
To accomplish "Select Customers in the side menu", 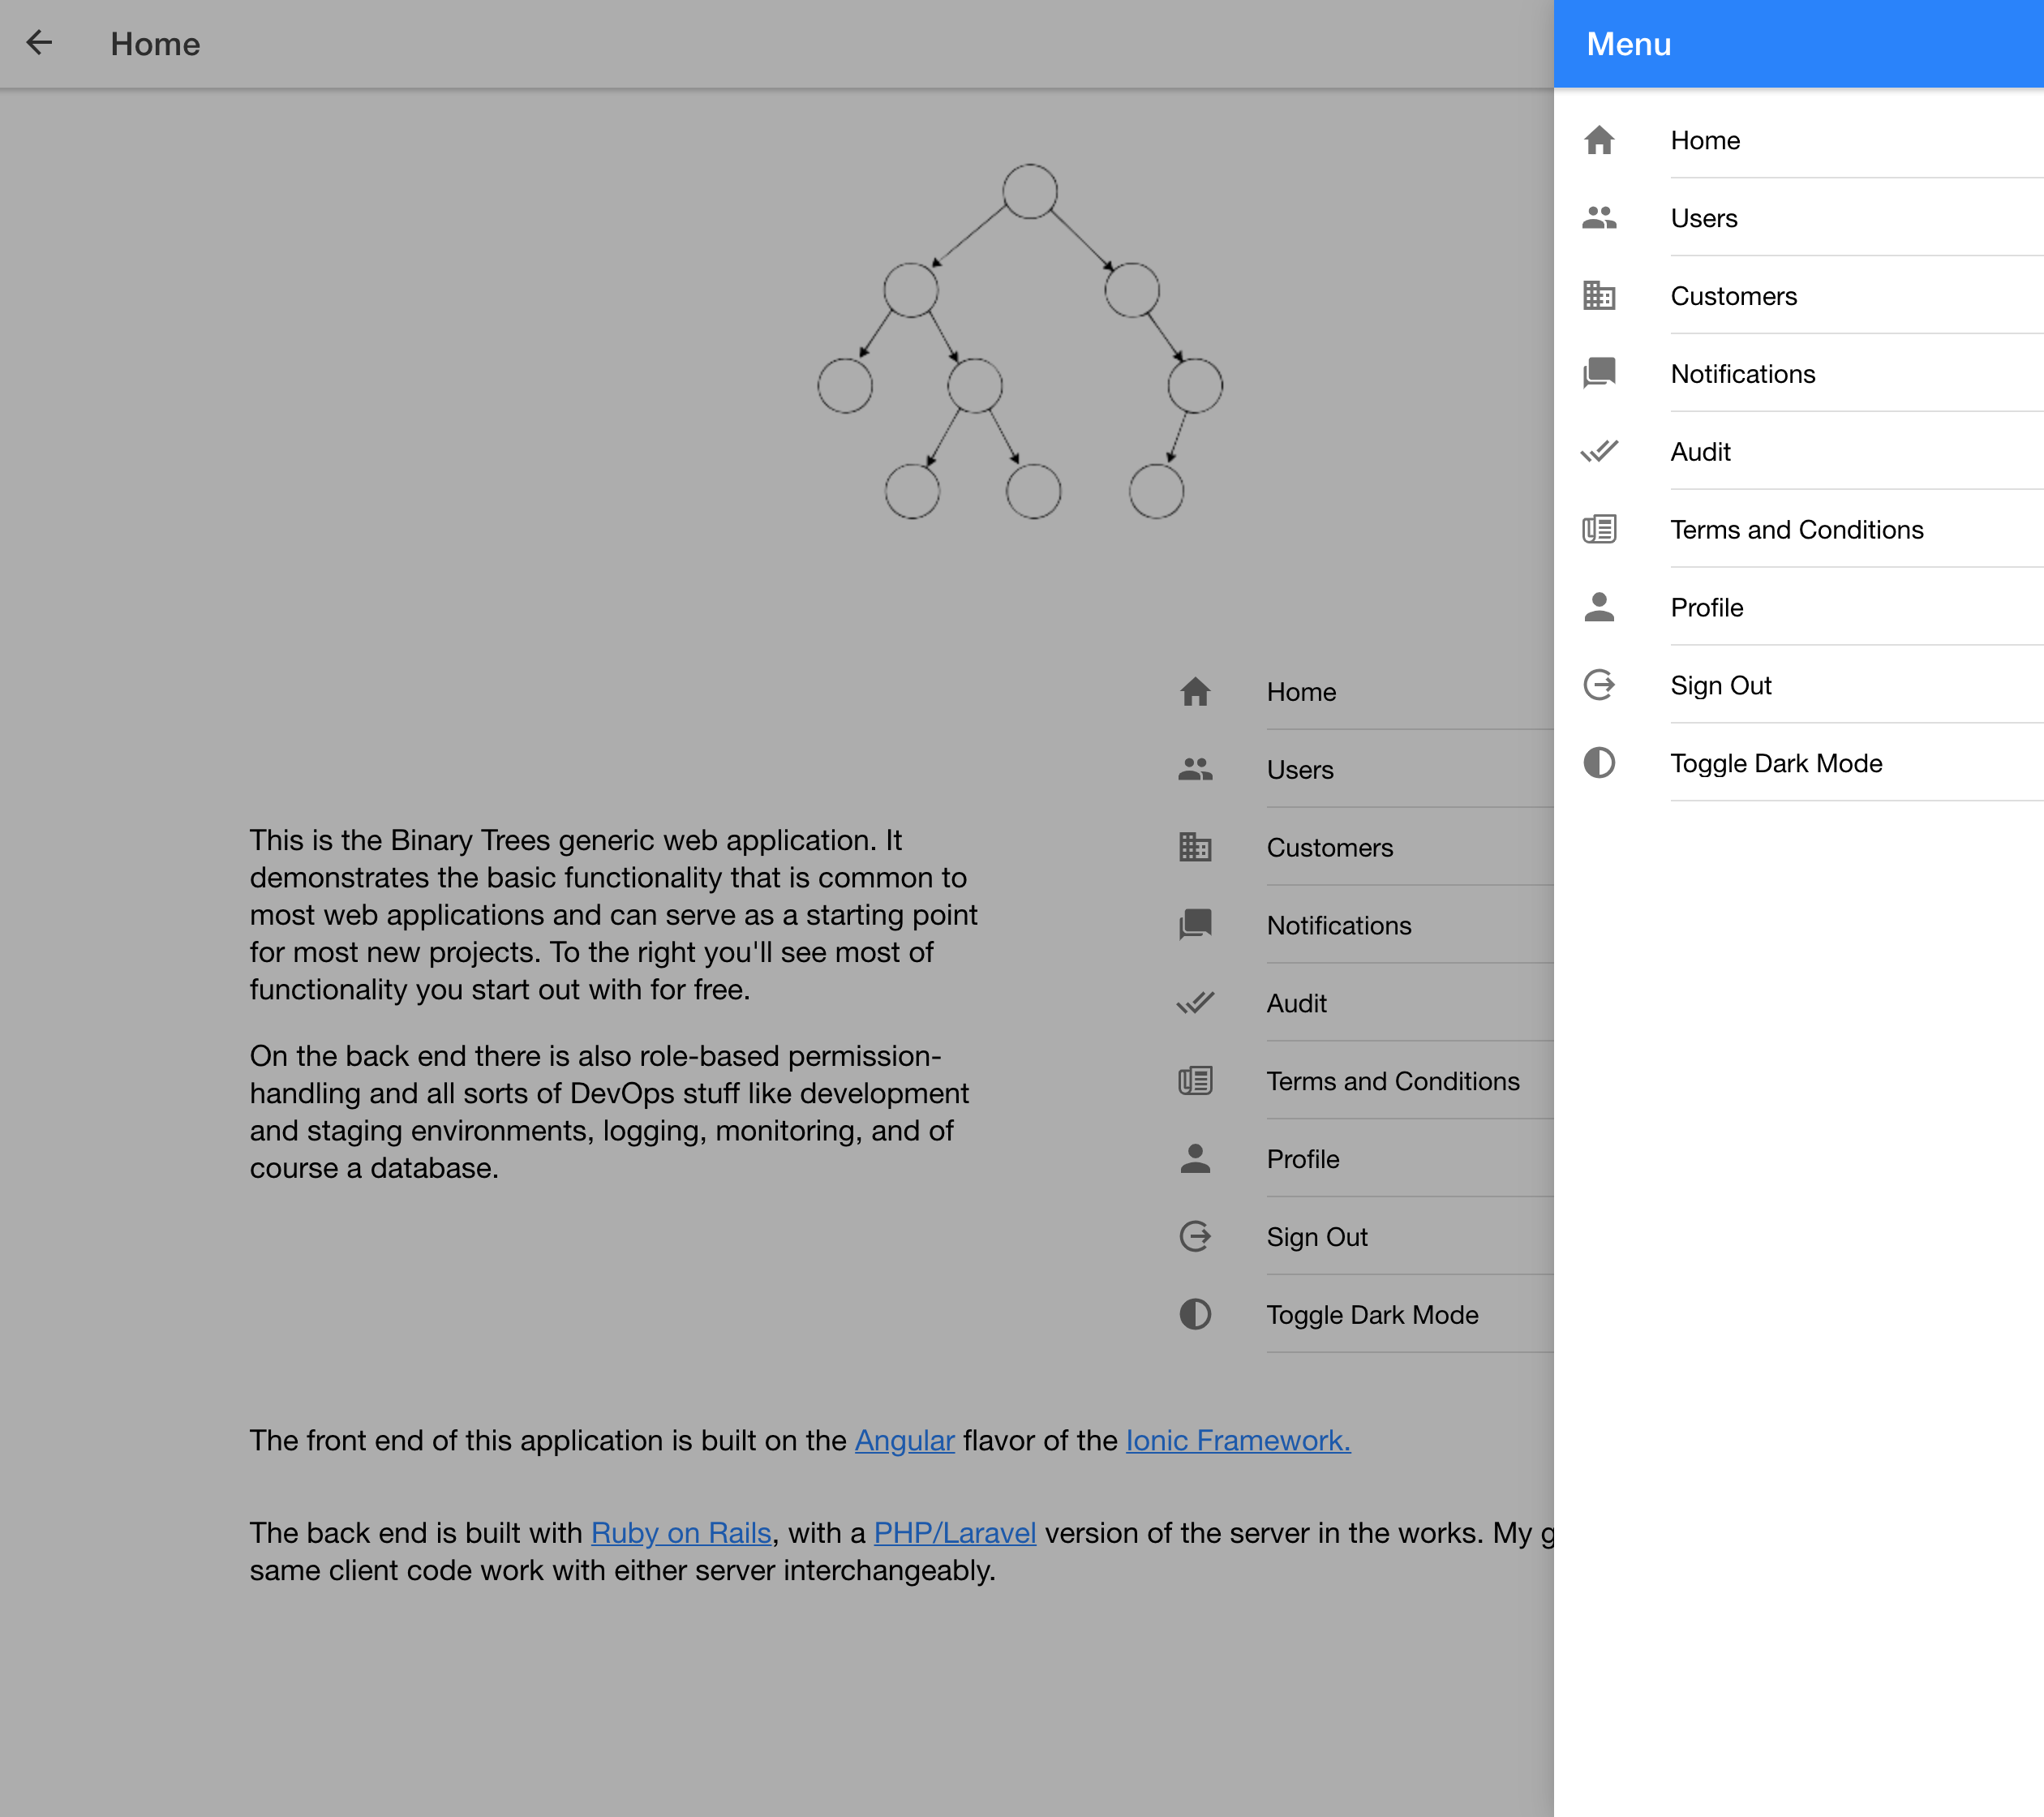I will coord(1799,296).
